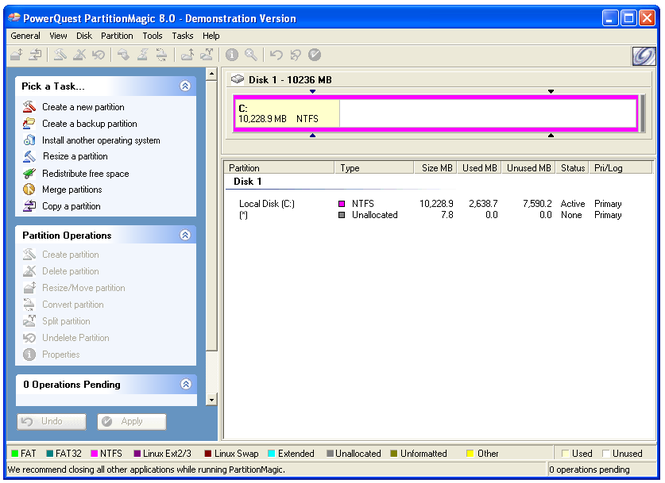The image size is (665, 483).
Task: Click the Create a backup partition icon
Action: click(x=29, y=124)
